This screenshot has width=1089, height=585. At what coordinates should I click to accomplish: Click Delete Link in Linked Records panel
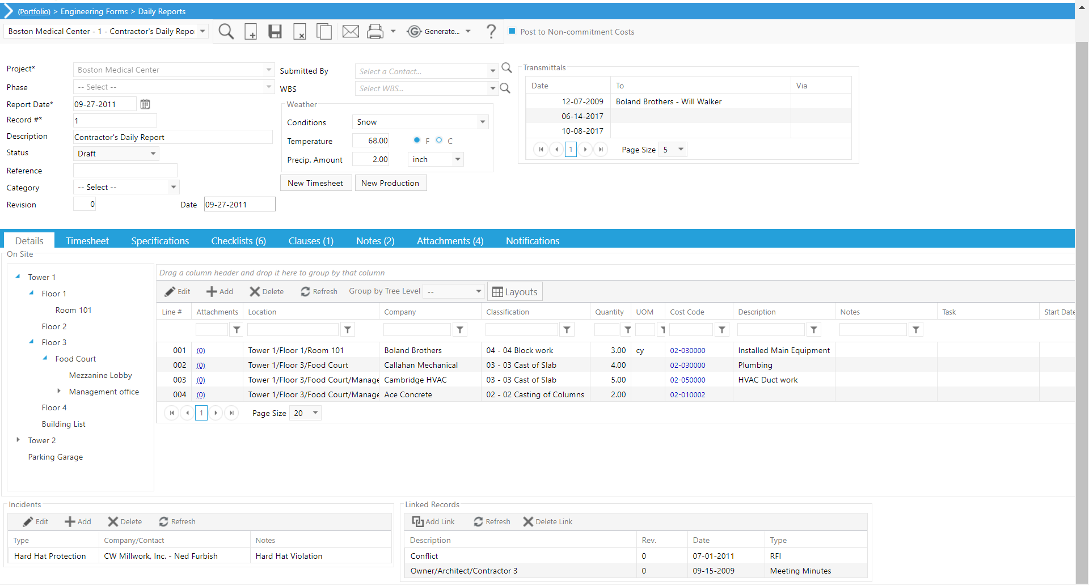(x=548, y=522)
